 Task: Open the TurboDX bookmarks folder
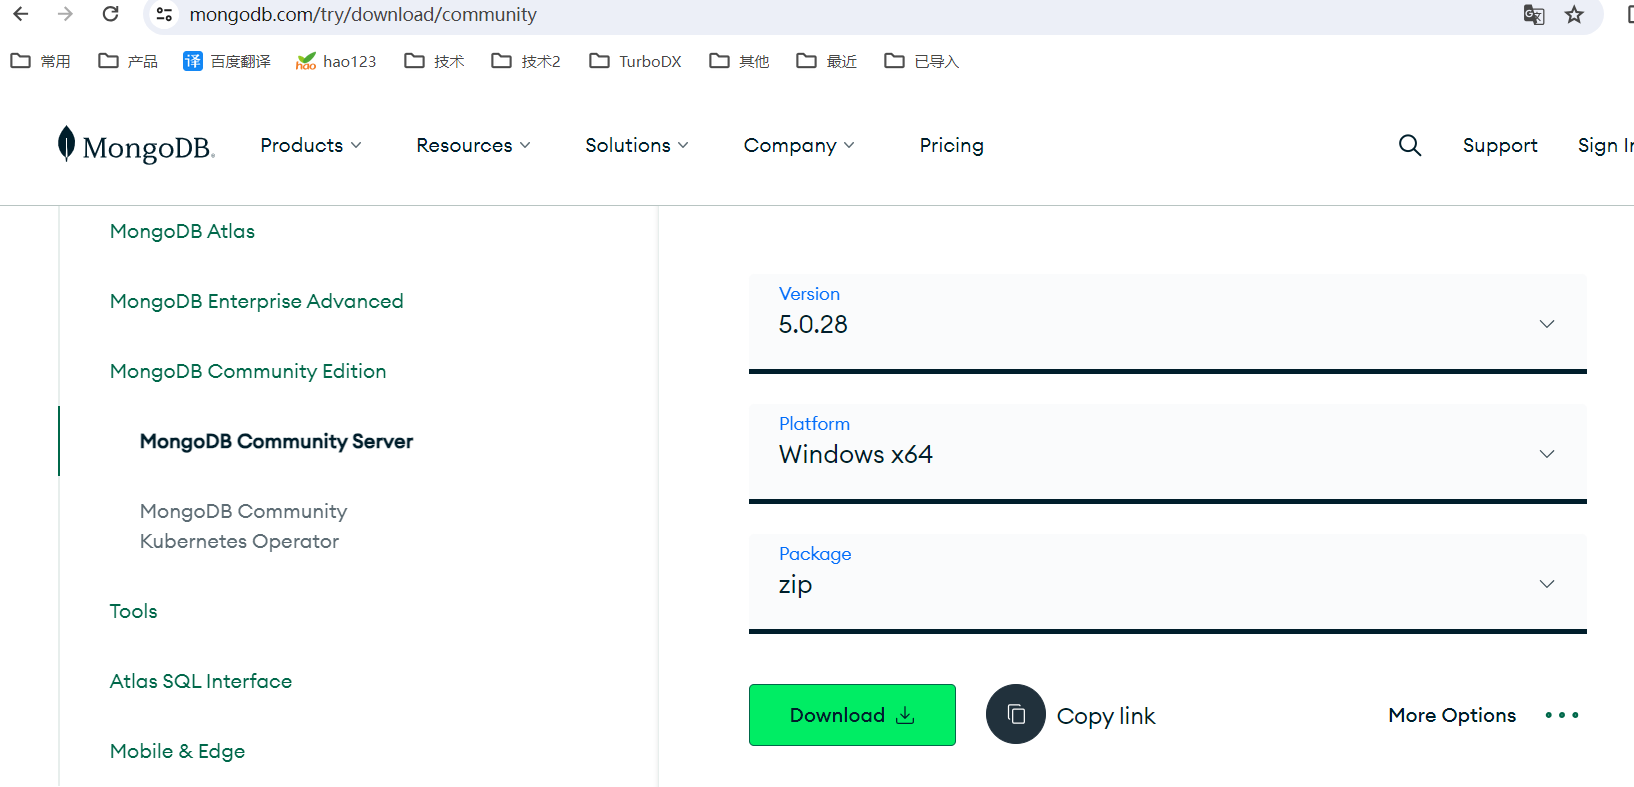point(636,61)
